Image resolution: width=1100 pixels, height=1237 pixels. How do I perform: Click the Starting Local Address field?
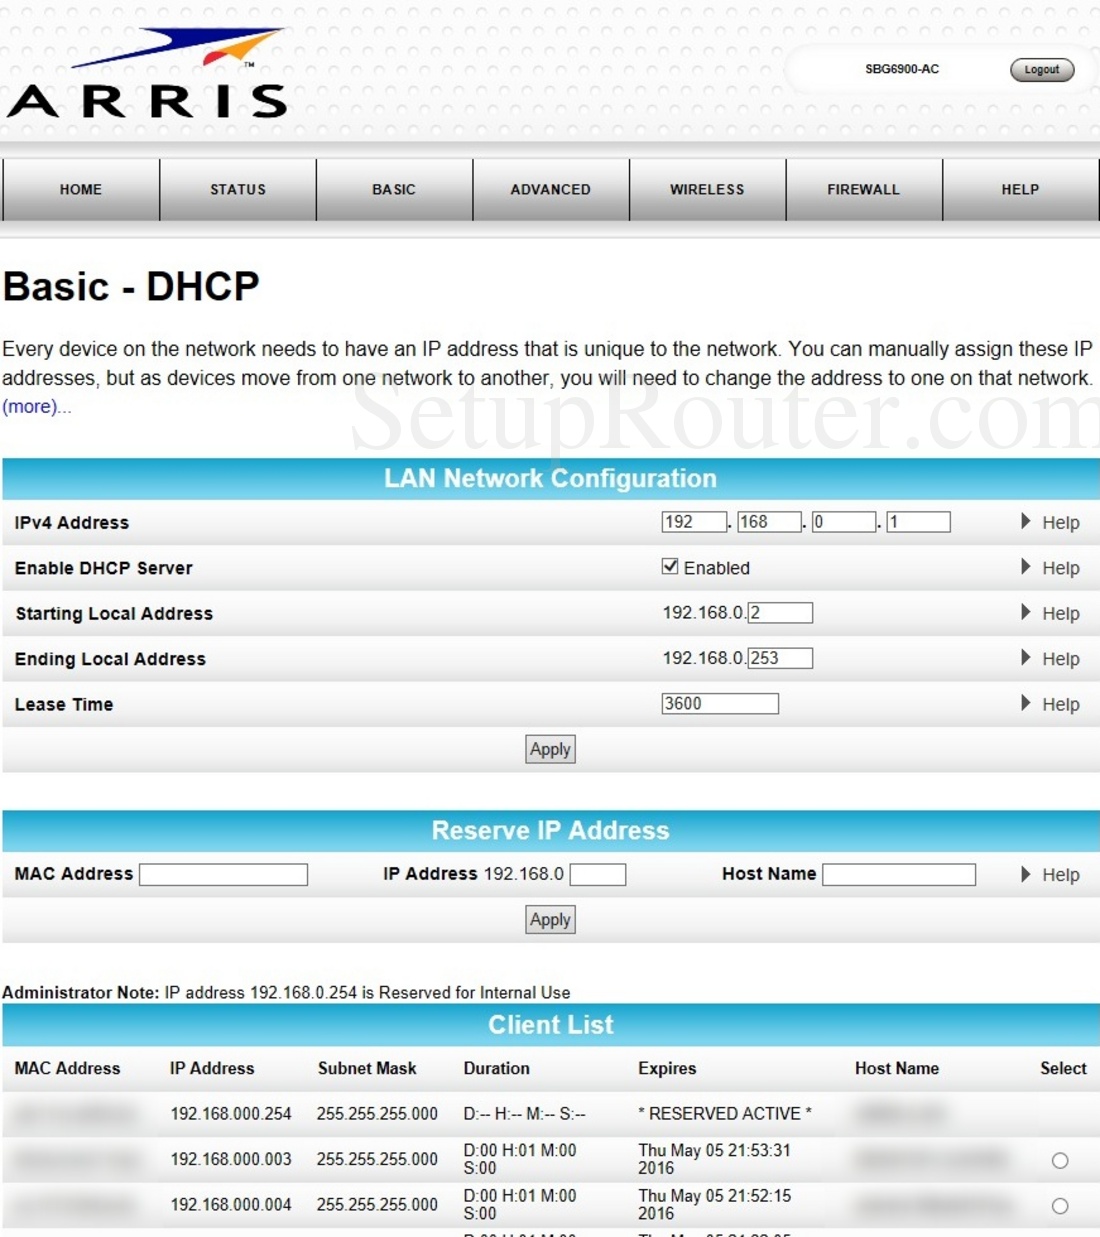click(780, 613)
